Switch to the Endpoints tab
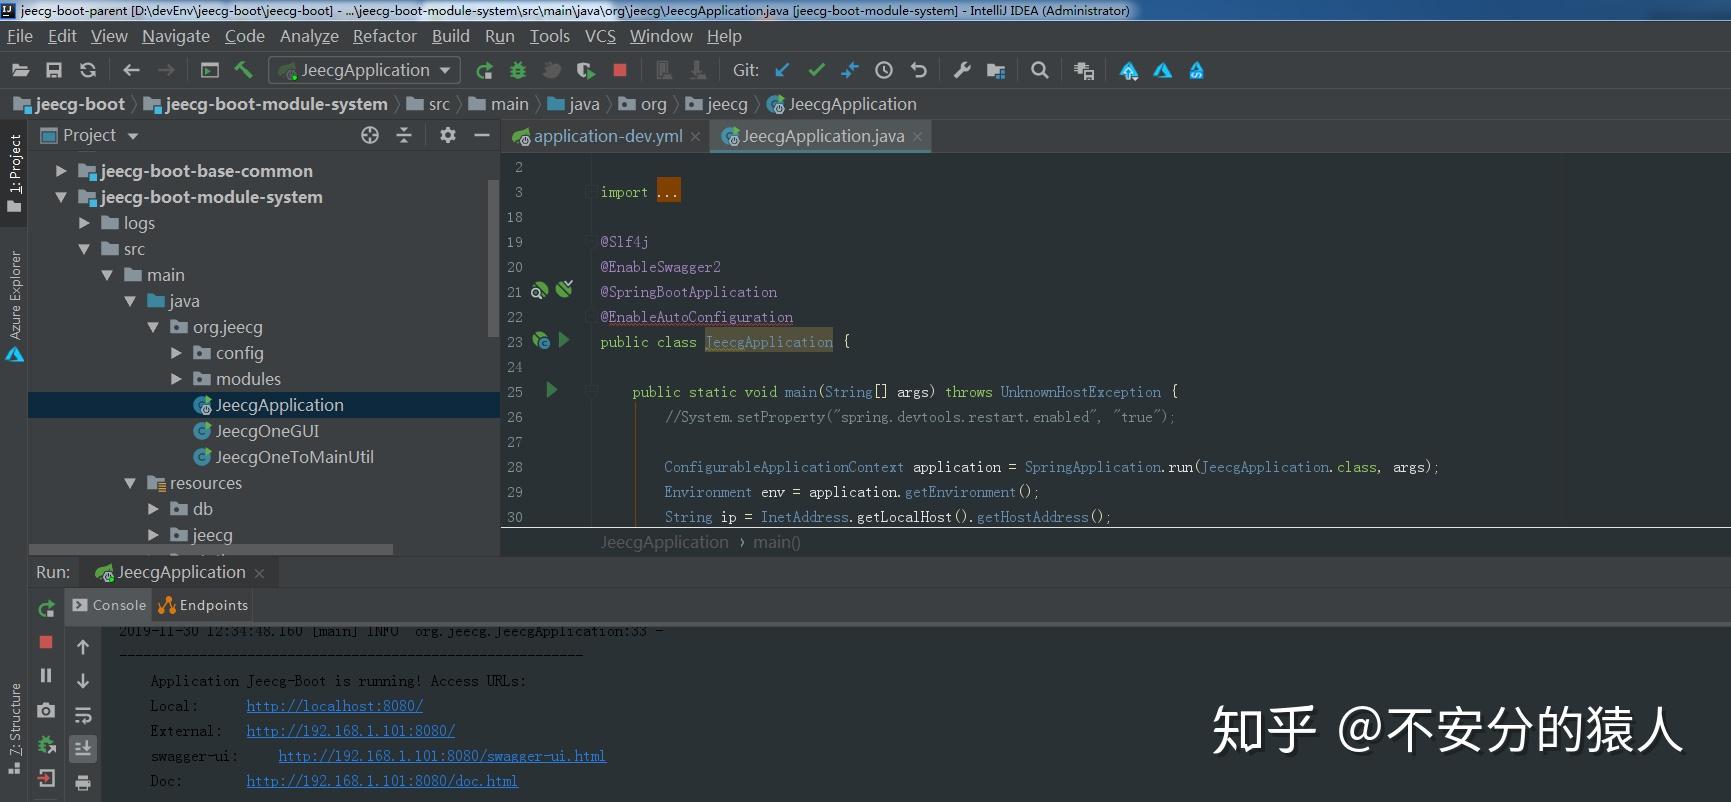Screen dimensions: 1731x802 click(x=203, y=605)
